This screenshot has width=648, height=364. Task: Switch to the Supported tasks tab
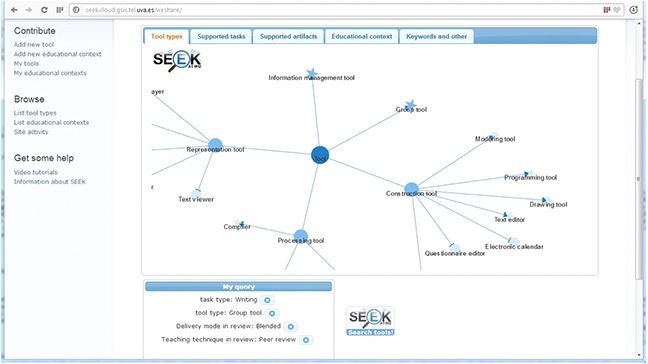221,36
